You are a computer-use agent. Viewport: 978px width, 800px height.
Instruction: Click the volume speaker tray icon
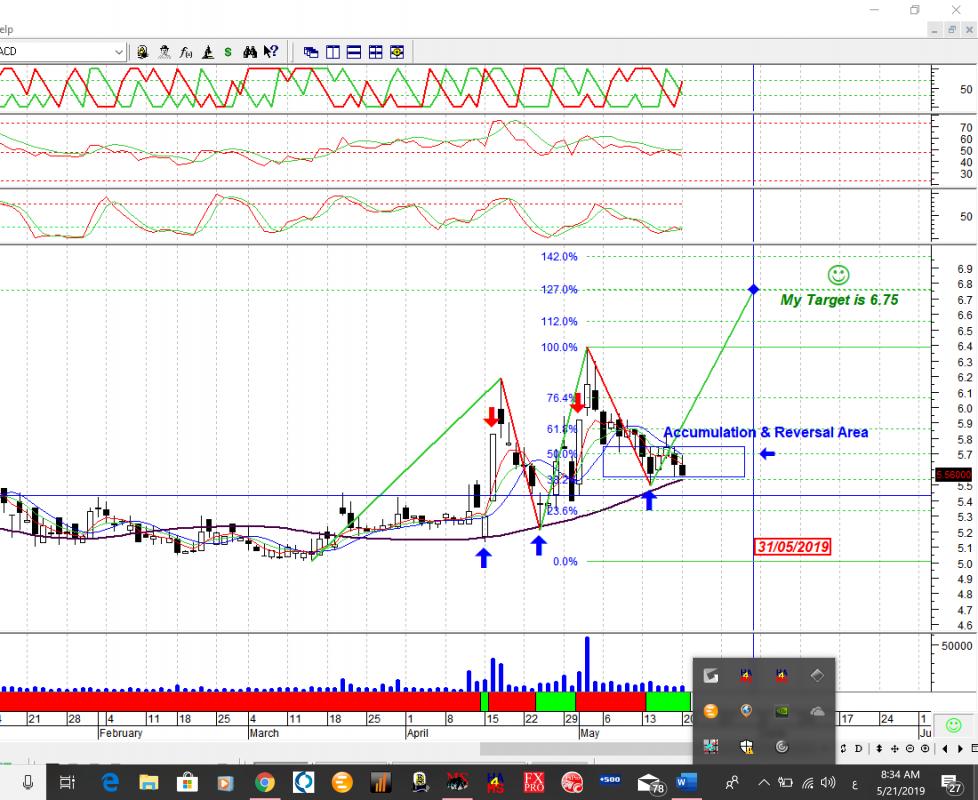click(827, 782)
